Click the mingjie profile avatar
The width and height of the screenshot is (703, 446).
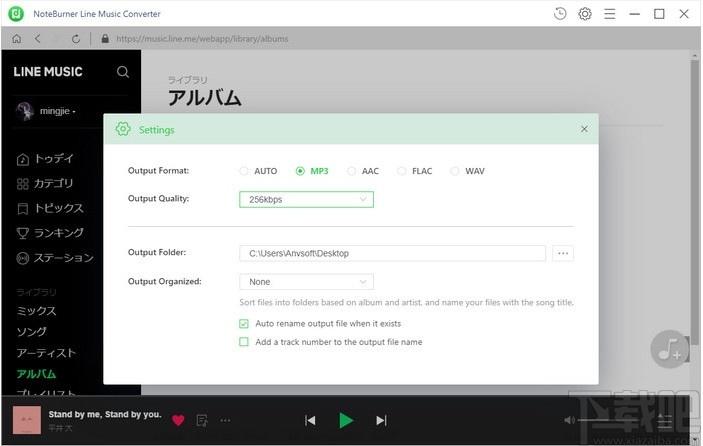(25, 111)
